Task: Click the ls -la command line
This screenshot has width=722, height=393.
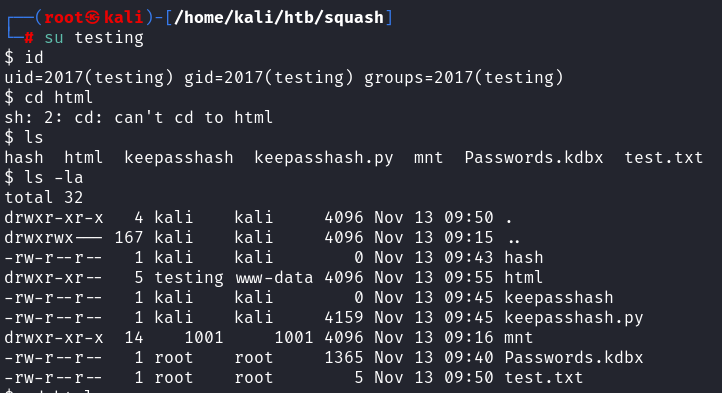Action: pos(44,177)
